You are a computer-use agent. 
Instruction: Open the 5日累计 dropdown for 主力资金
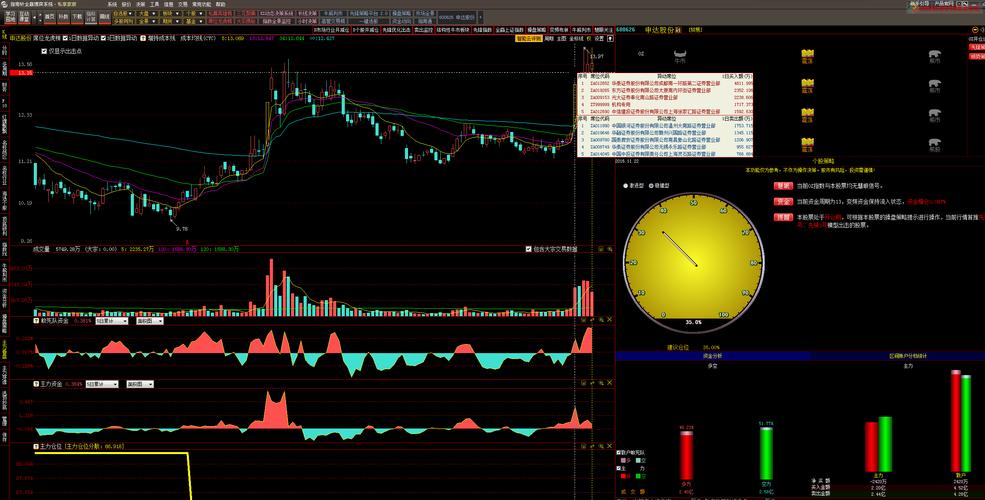pos(102,384)
